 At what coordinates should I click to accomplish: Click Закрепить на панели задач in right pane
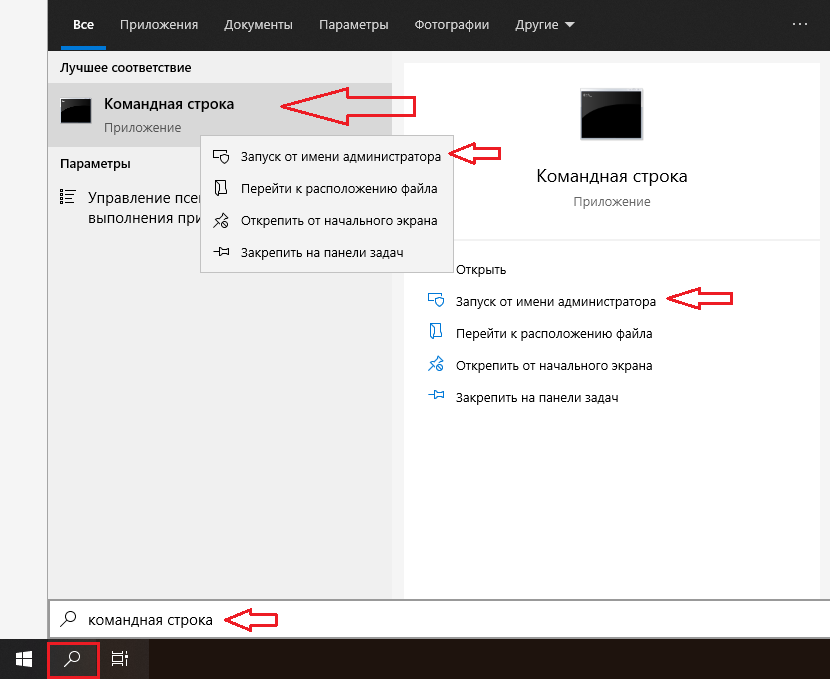point(536,397)
